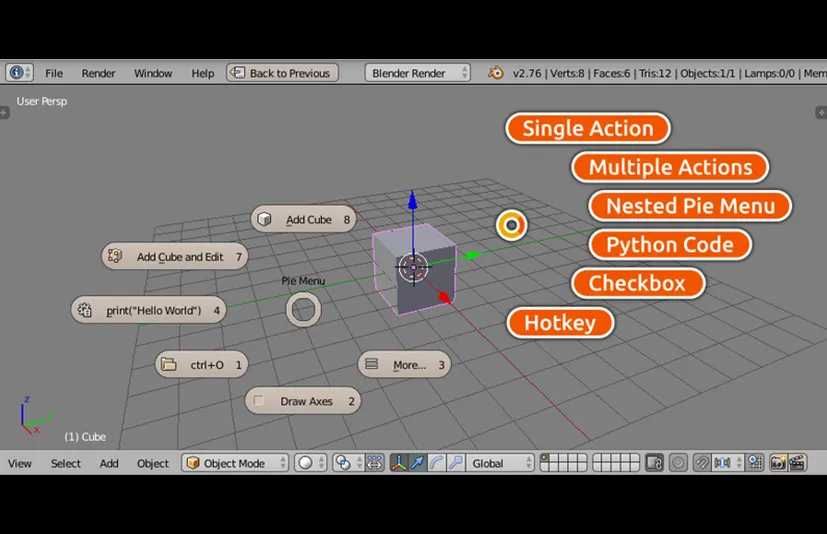Expand the left region plus handle
Screen dimensions: 827x534
(x=4, y=112)
